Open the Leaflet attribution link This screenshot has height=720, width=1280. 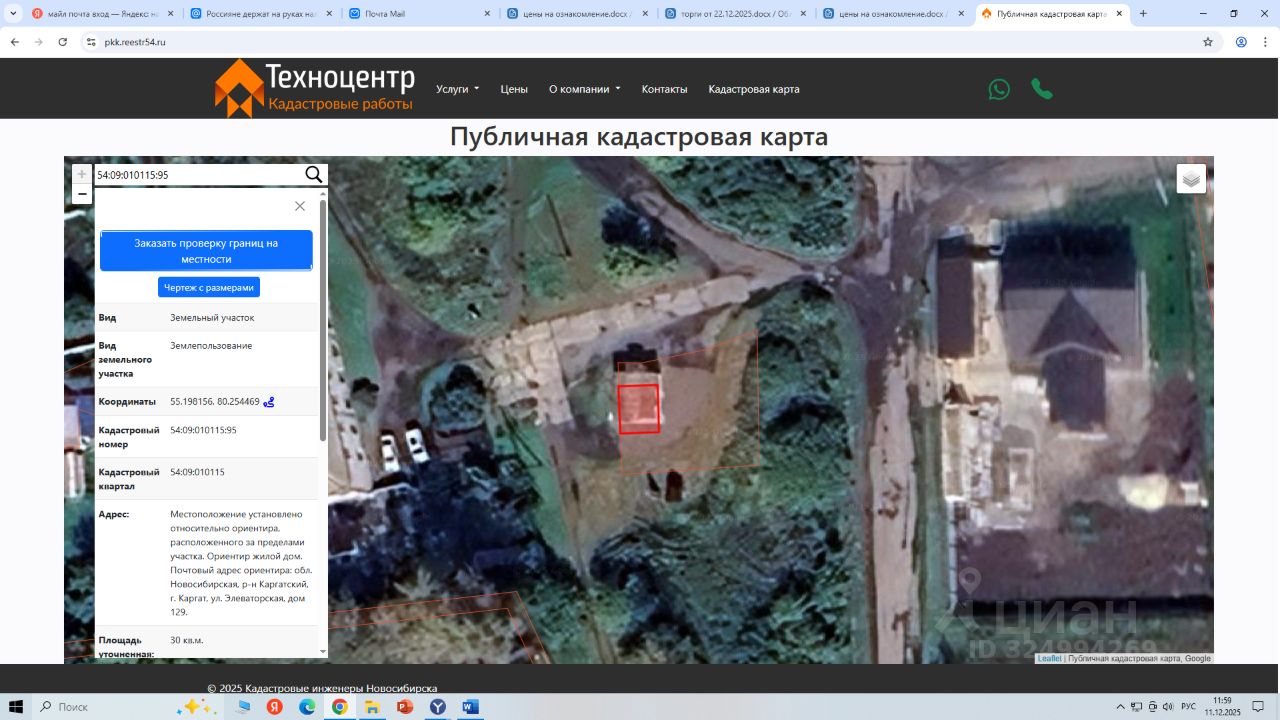tap(1049, 658)
